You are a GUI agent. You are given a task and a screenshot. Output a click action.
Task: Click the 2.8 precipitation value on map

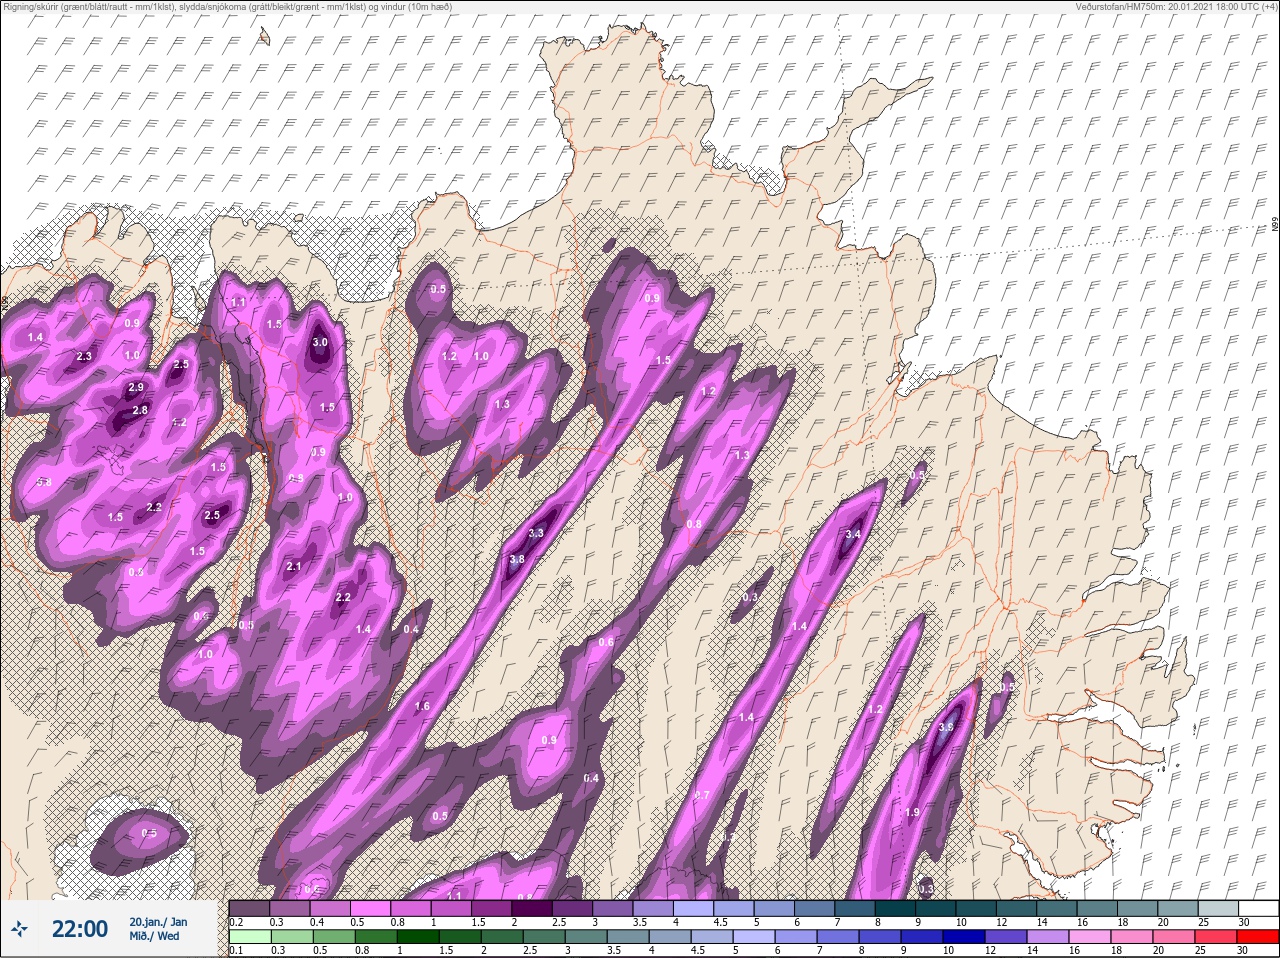click(141, 410)
